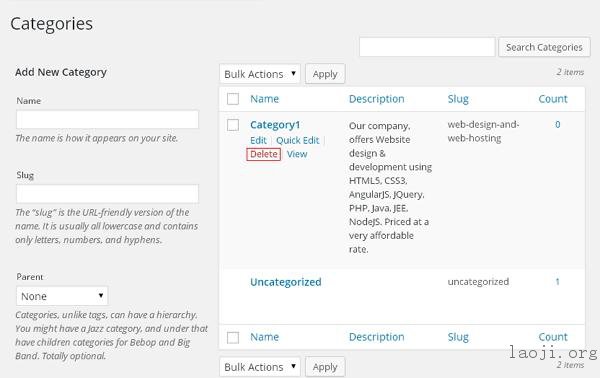Sort by Description in the table header
The image size is (600, 378).
click(377, 99)
